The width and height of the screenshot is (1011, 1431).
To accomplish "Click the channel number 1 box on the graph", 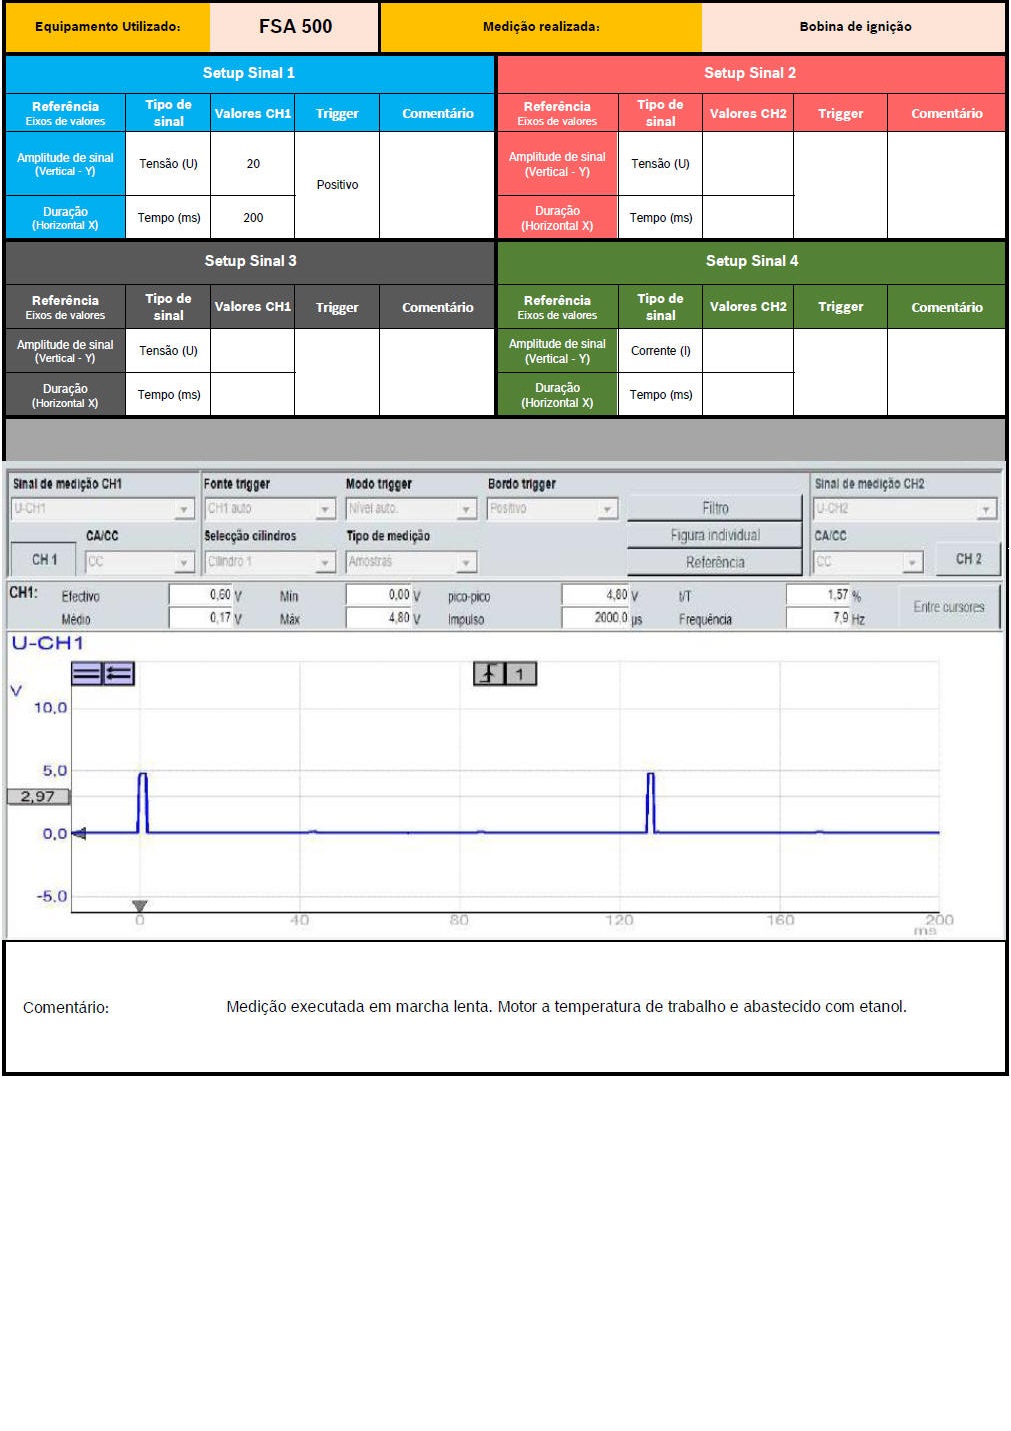I will pos(520,674).
